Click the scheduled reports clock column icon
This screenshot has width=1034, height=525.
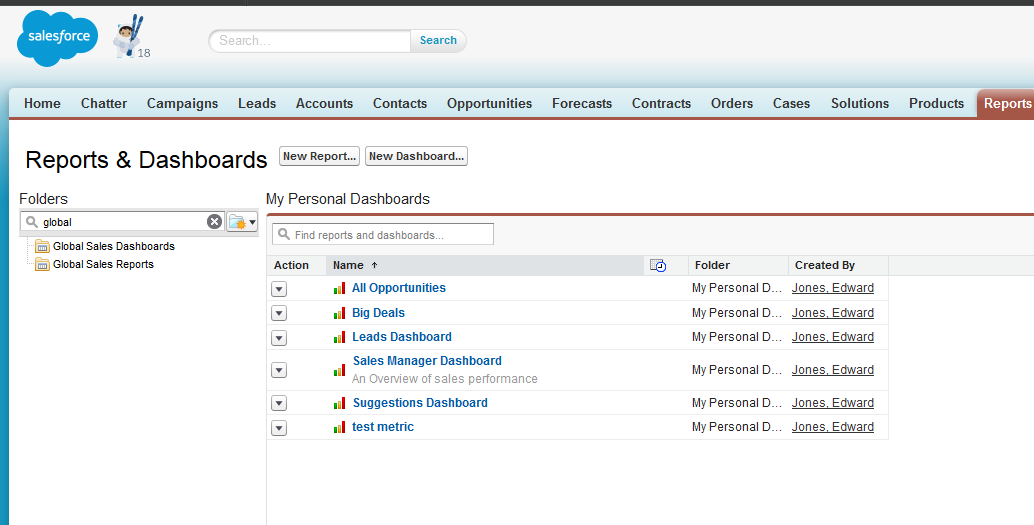click(658, 265)
